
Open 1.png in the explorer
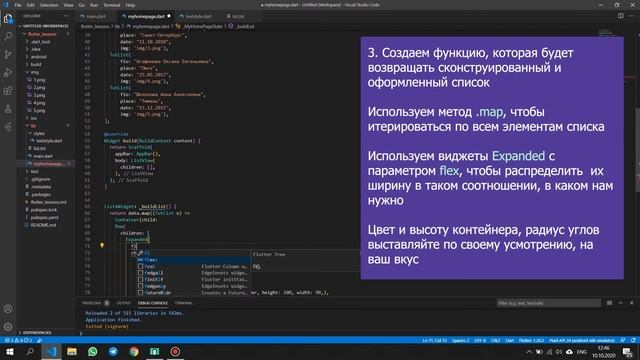point(39,80)
